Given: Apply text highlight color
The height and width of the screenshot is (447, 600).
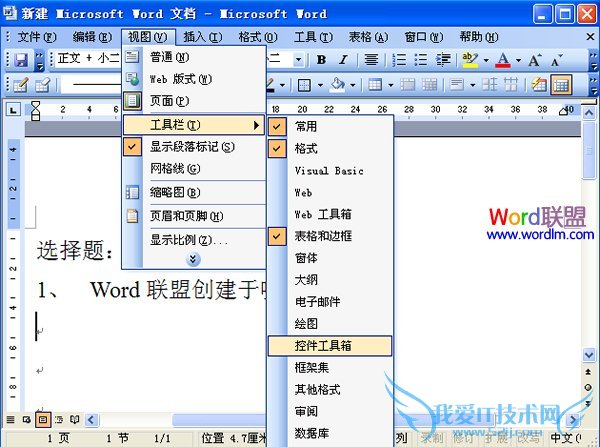Looking at the screenshot, I should pos(470,60).
